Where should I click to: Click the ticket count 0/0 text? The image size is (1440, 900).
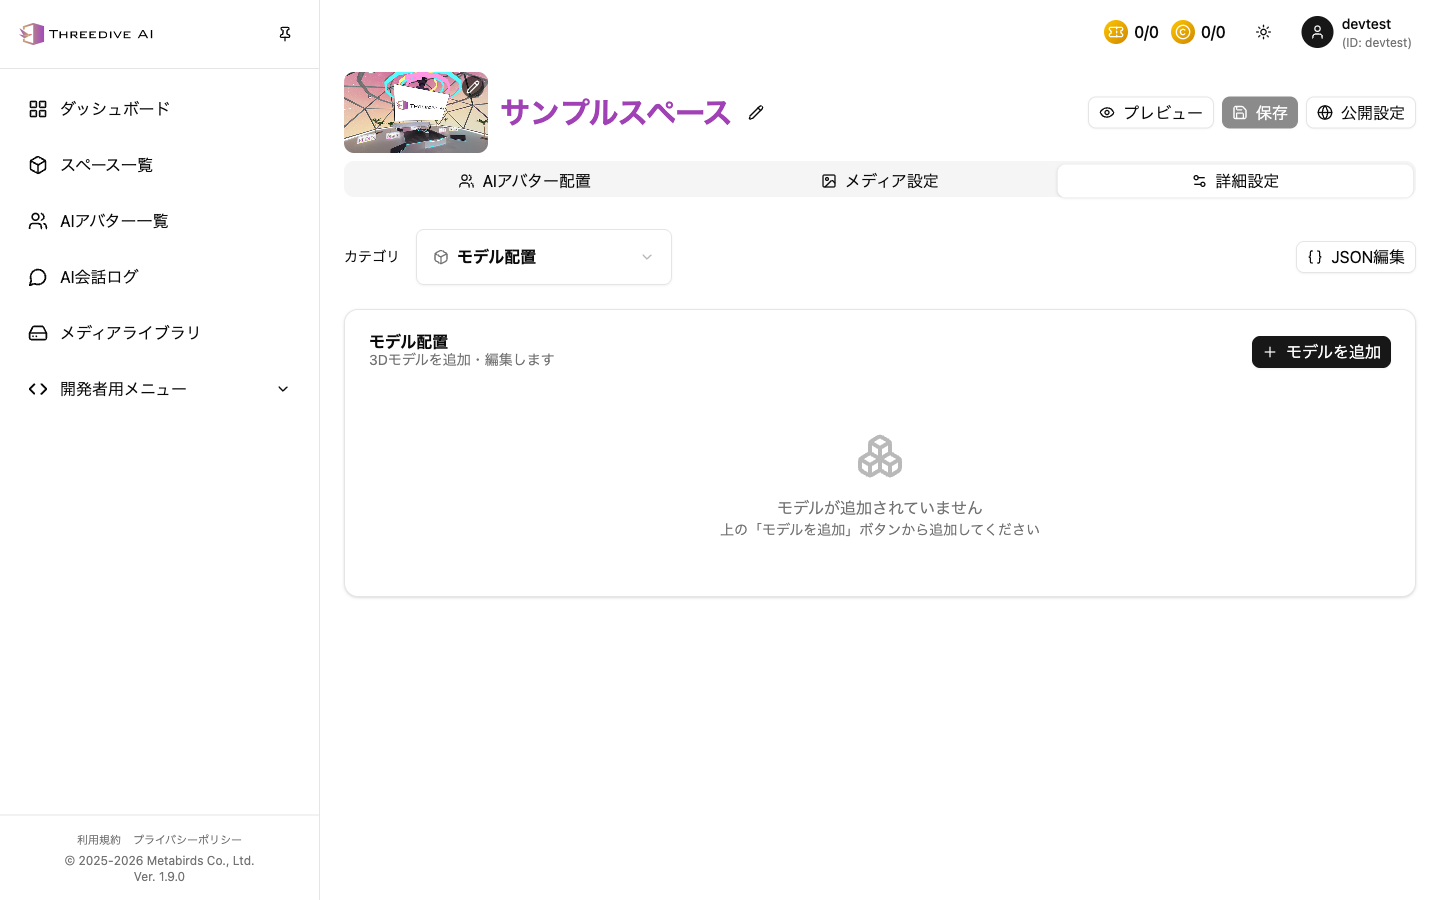click(1146, 33)
